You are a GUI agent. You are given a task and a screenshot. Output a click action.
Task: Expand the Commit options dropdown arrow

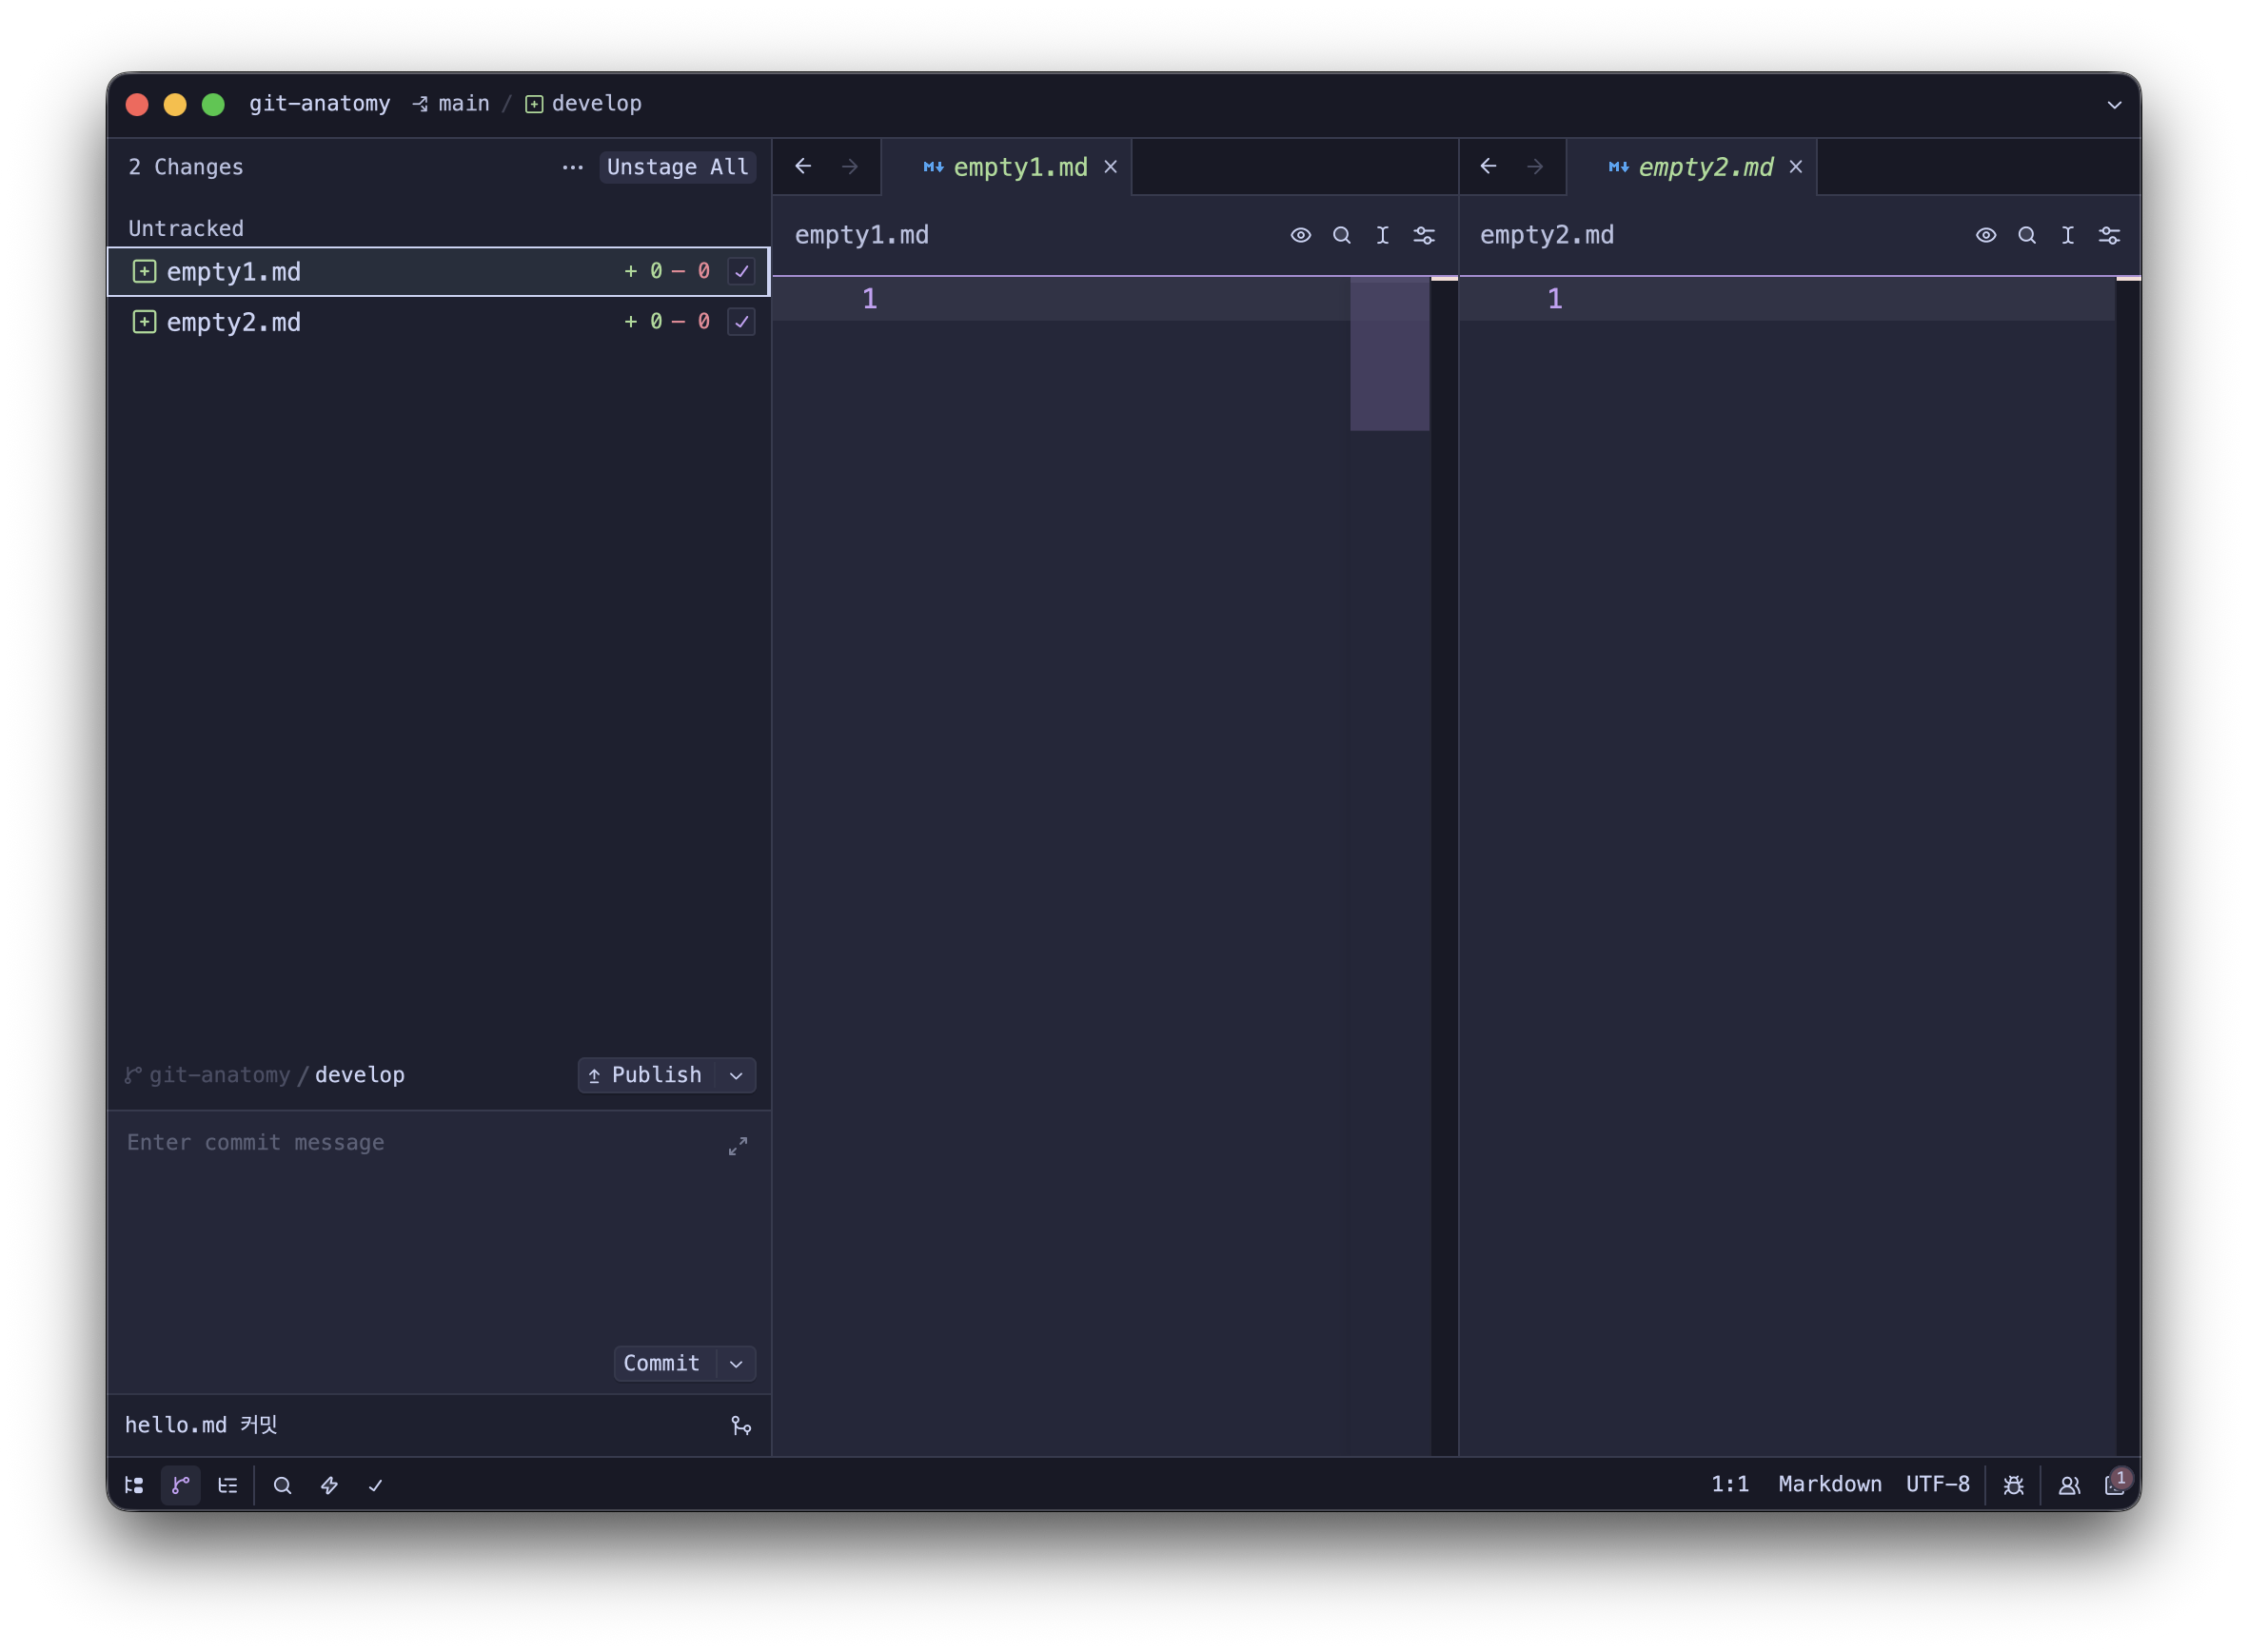pyautogui.click(x=736, y=1364)
